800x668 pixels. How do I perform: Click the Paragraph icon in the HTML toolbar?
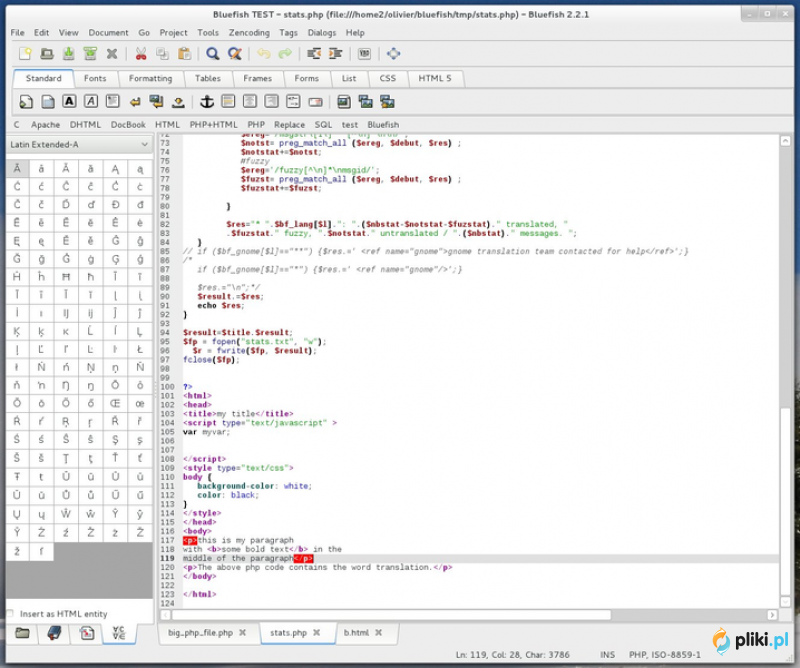tap(113, 102)
